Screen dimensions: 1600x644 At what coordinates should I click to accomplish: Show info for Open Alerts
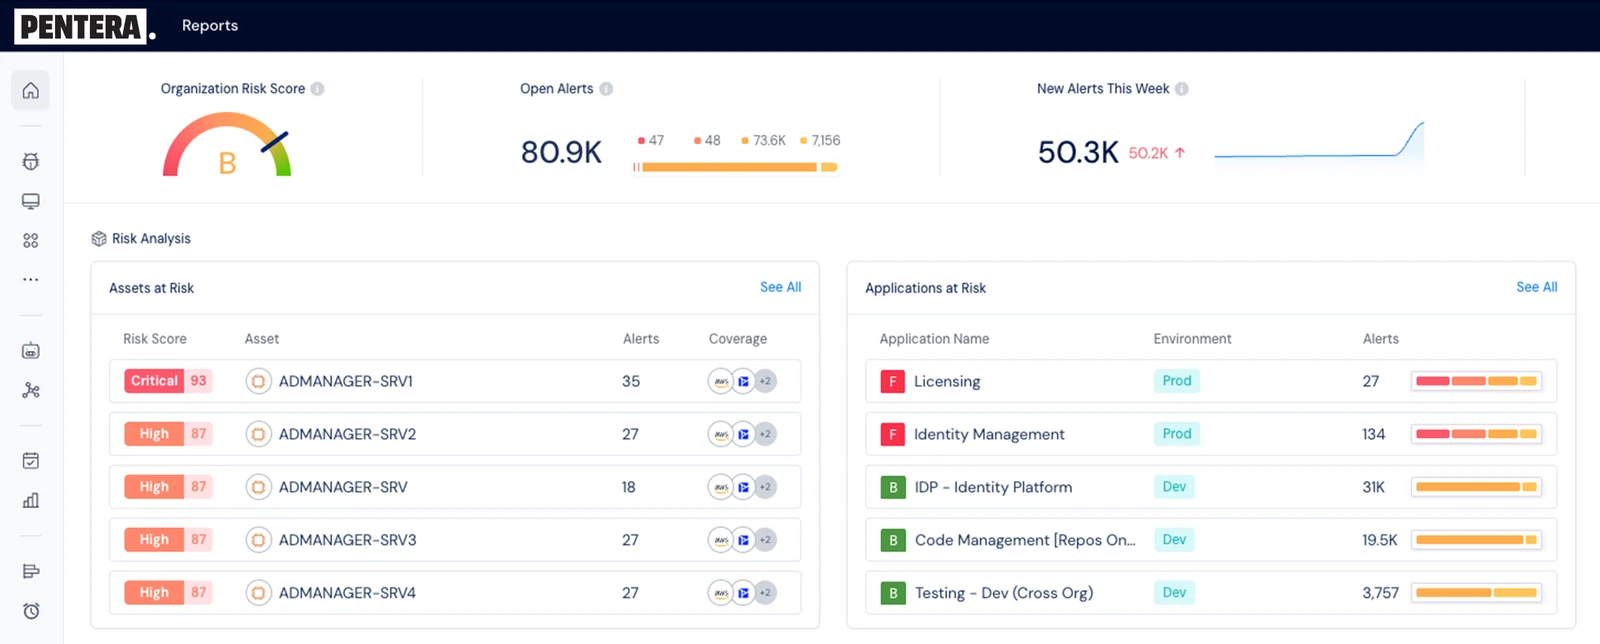[x=606, y=89]
